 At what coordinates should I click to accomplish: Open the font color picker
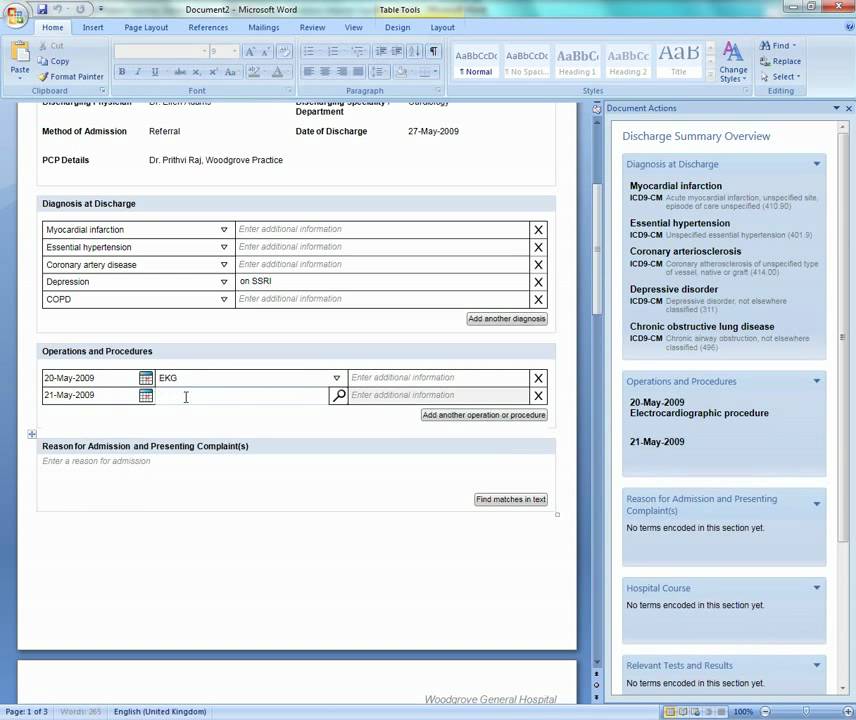(x=280, y=72)
